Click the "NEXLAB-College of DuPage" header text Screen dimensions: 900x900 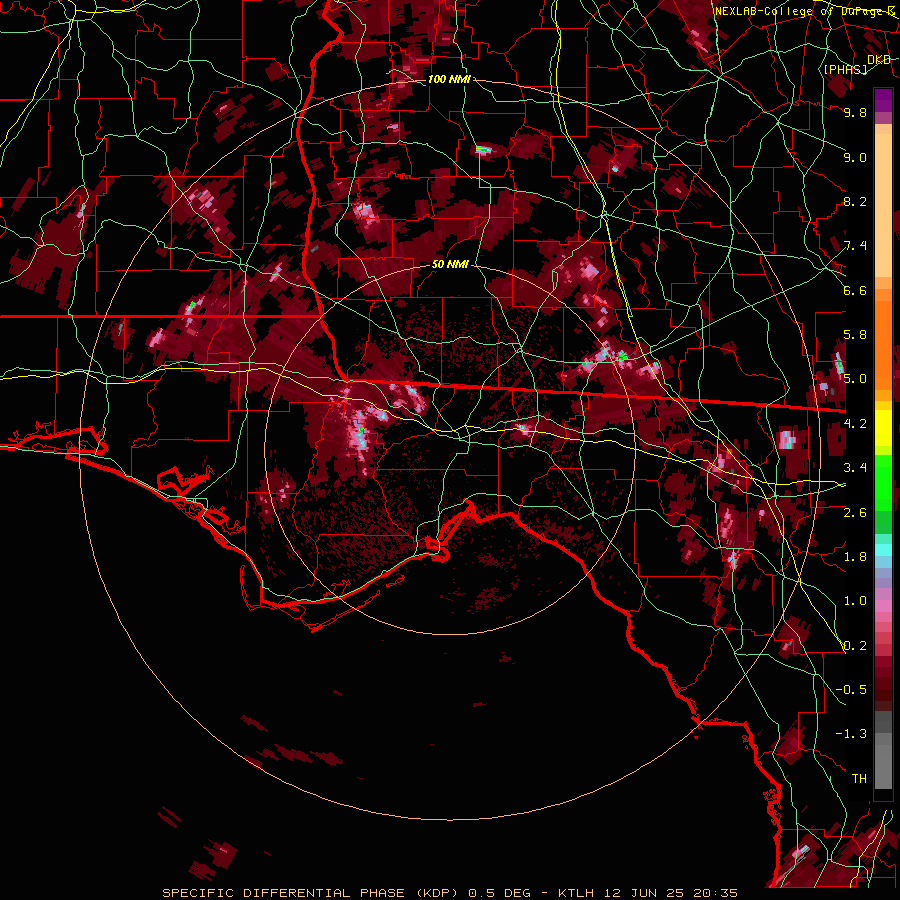[801, 11]
